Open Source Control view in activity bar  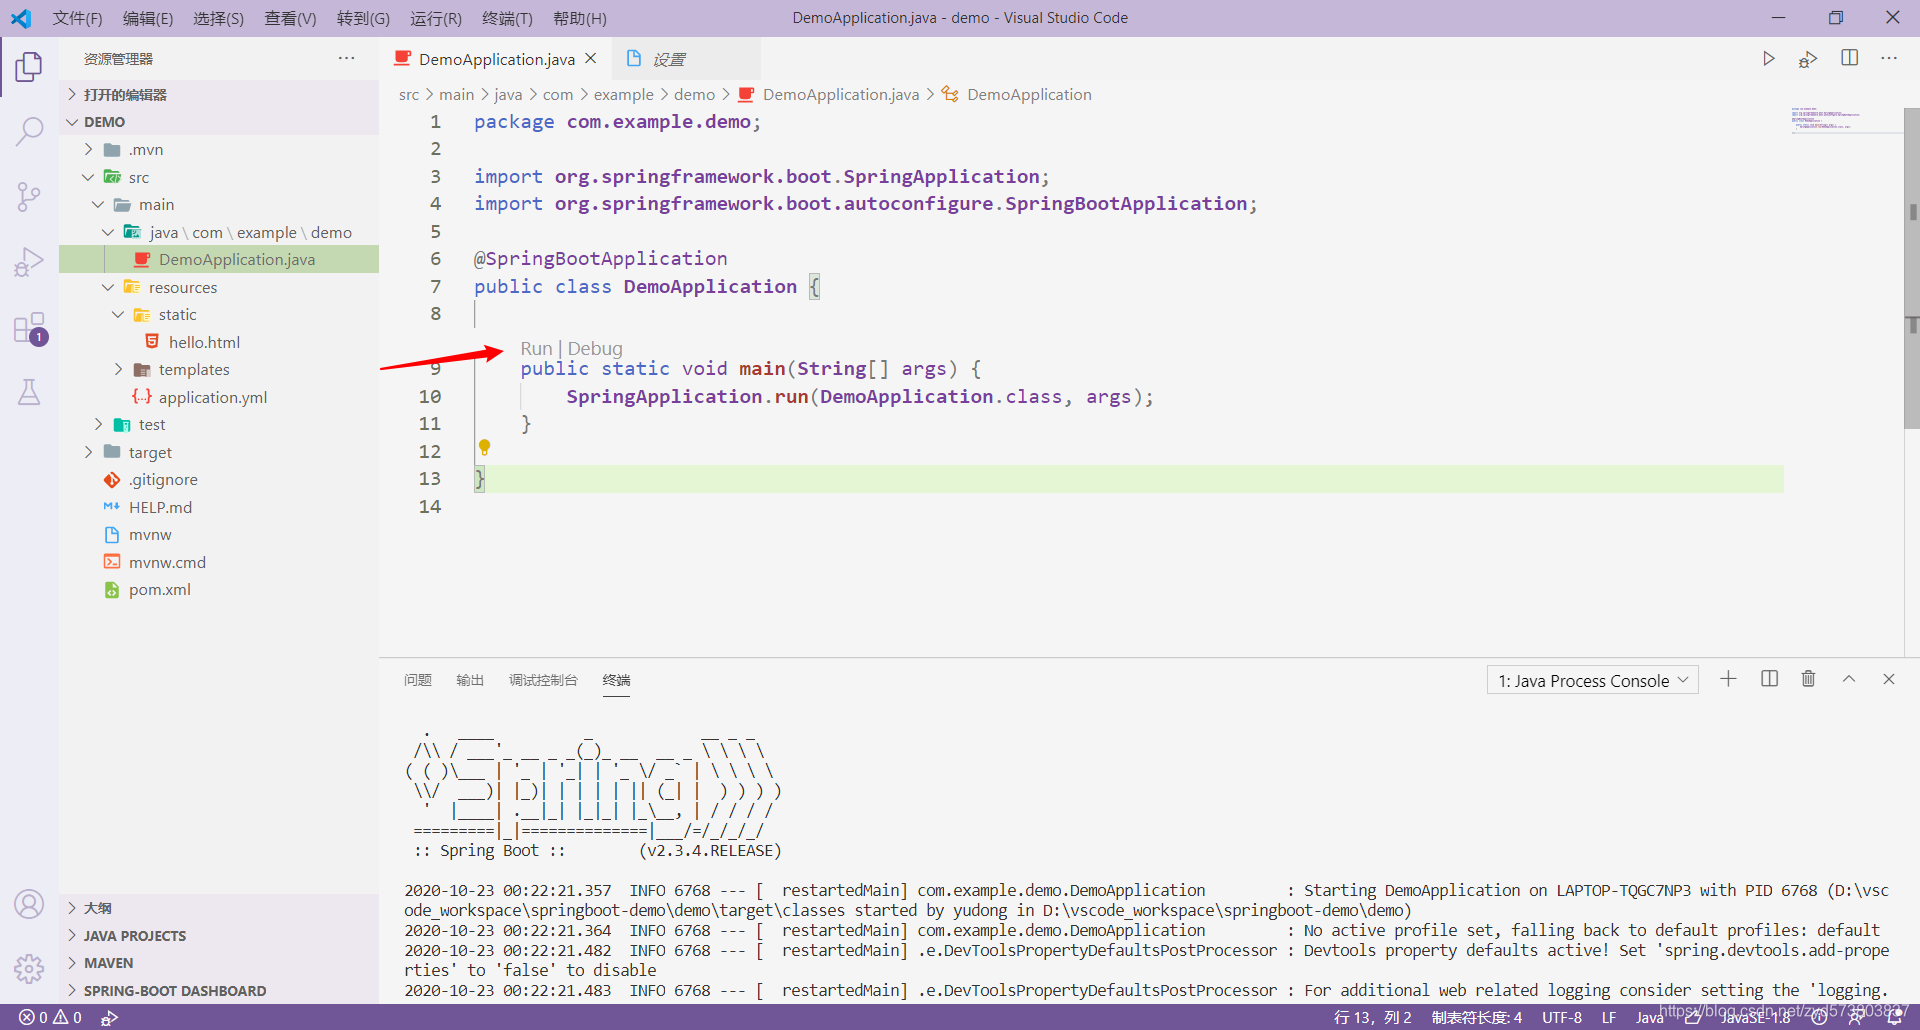[x=29, y=196]
